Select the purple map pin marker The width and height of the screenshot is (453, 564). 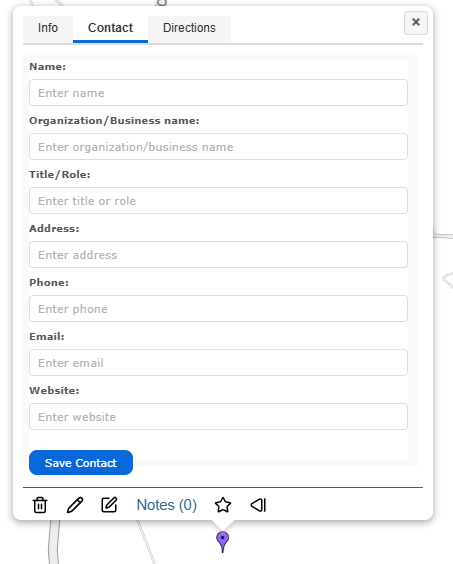[223, 541]
